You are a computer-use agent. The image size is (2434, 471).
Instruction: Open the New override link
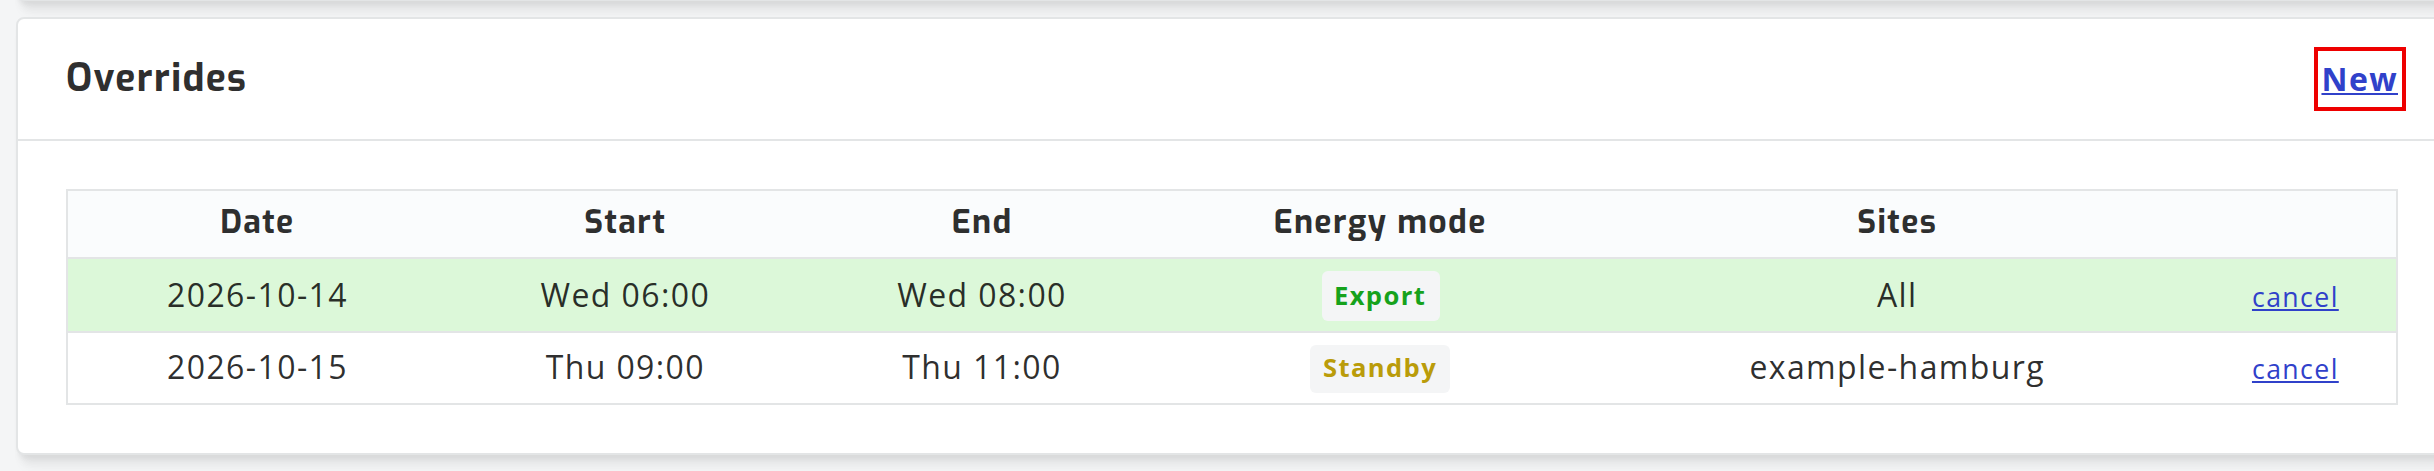2359,79
